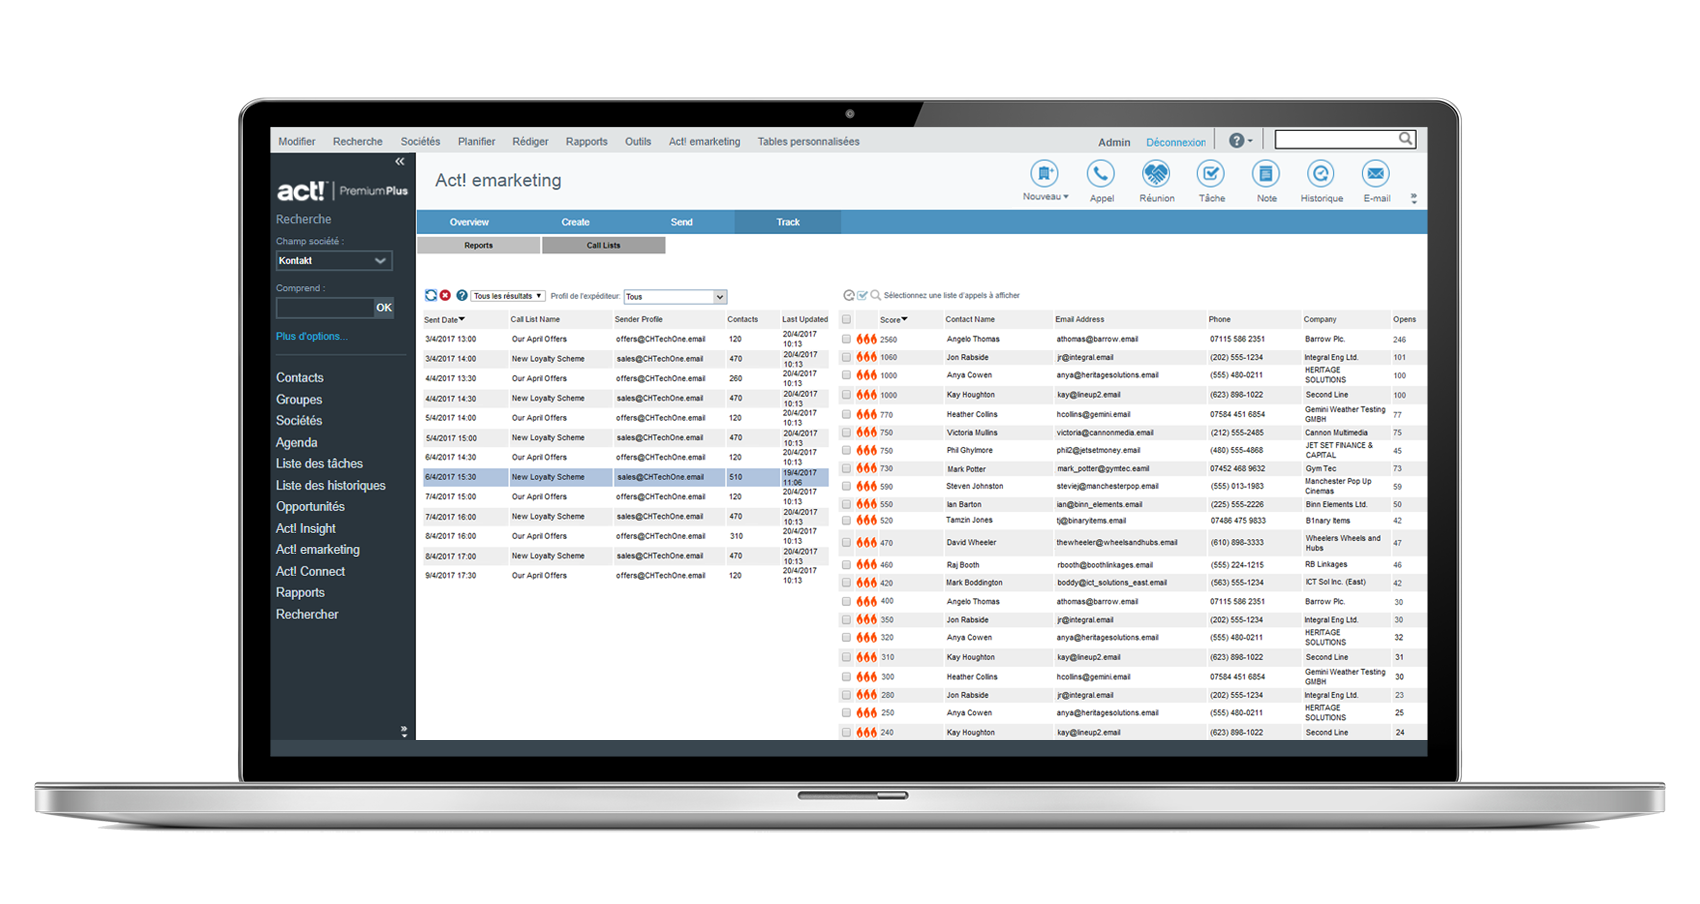Open the Réunion handshake icon
This screenshot has width=1700, height=904.
pos(1156,174)
